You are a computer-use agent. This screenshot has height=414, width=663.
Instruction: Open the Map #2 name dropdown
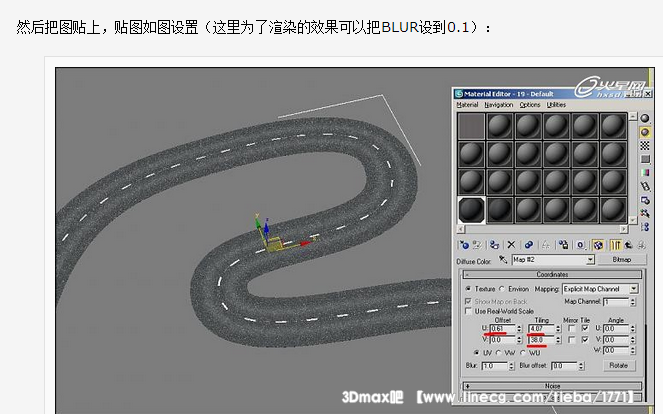click(590, 260)
